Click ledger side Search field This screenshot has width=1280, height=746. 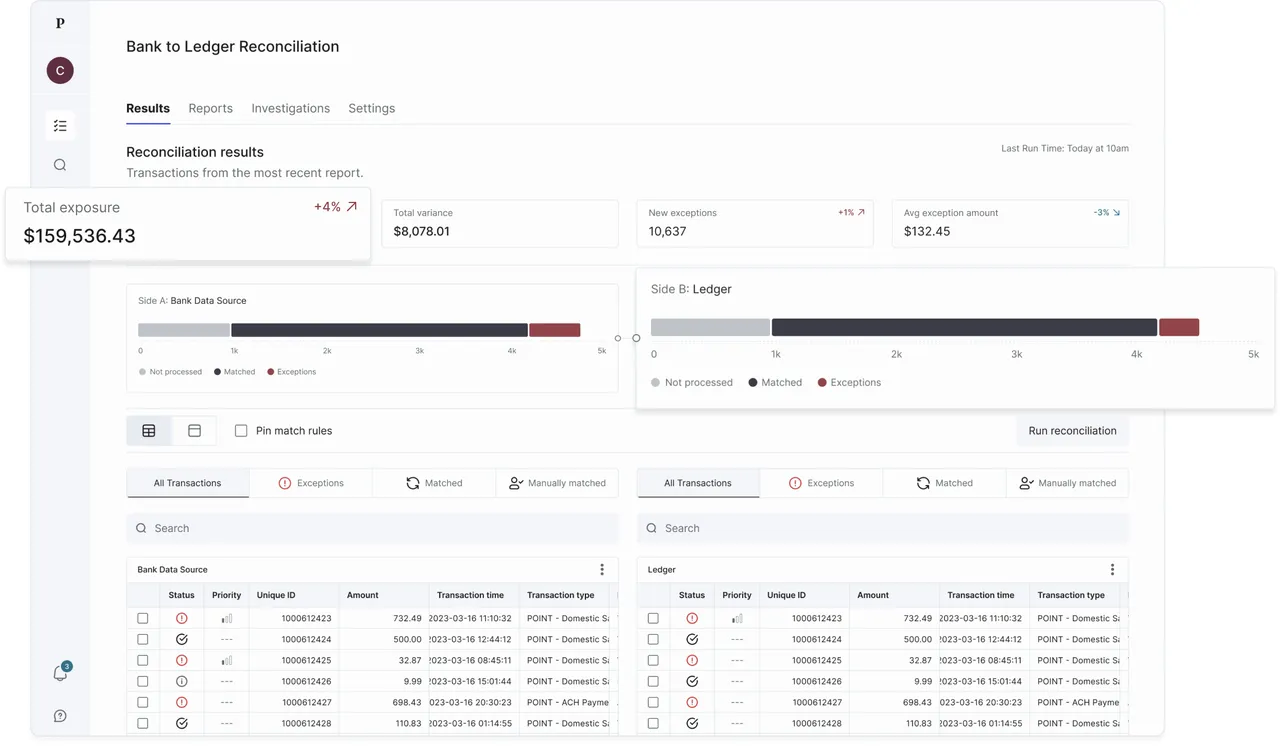(x=883, y=528)
